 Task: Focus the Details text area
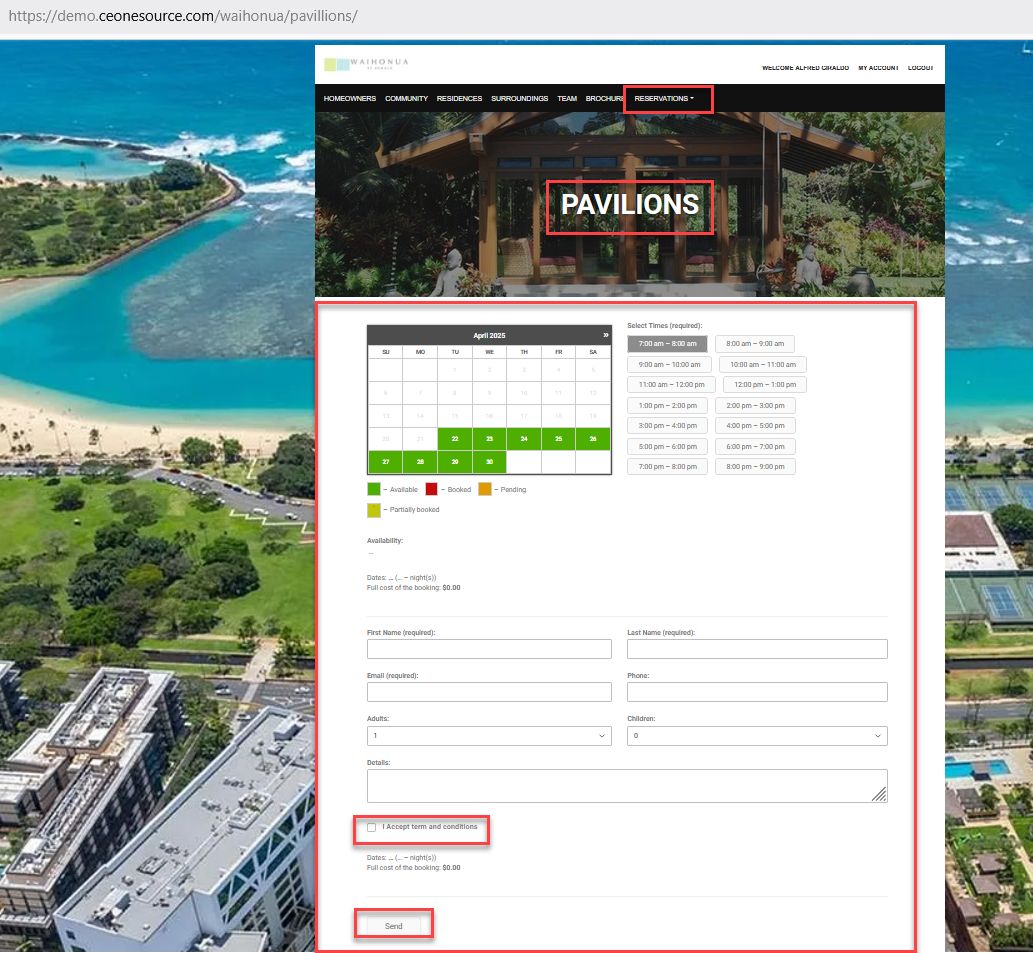click(x=626, y=785)
